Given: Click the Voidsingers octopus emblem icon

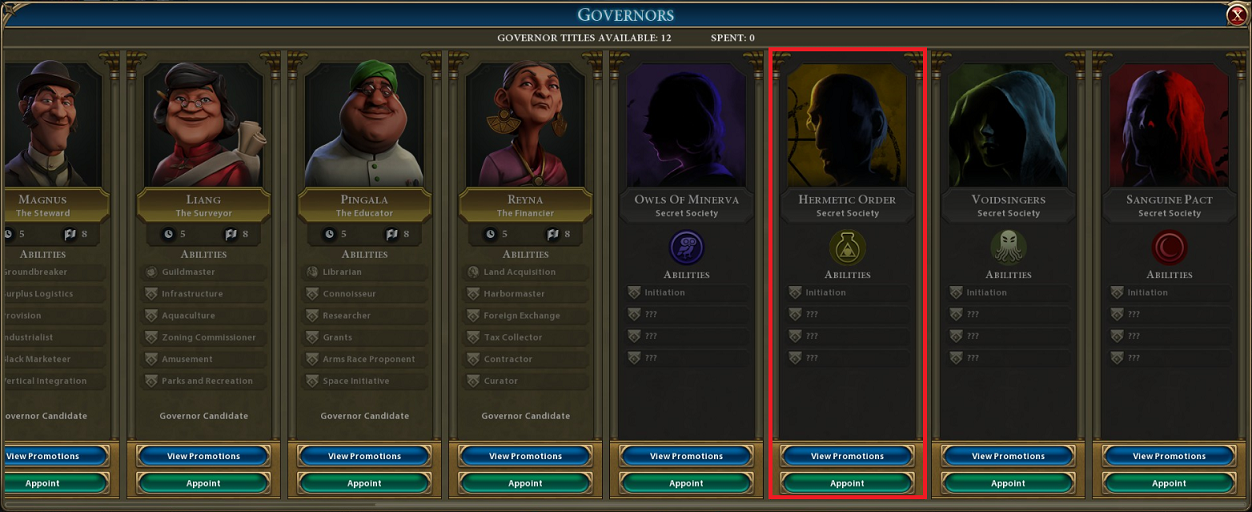Looking at the screenshot, I should click(x=1008, y=248).
